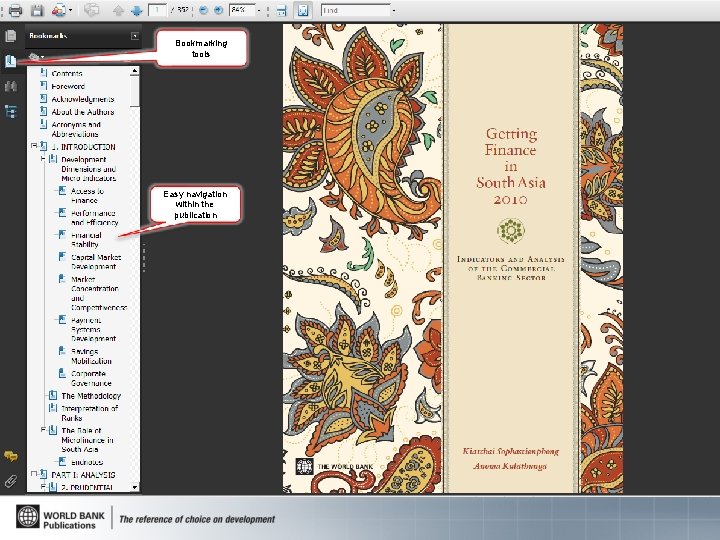Click bookmark flag icon beside Endnotes
The image size is (720, 540).
tap(62, 461)
